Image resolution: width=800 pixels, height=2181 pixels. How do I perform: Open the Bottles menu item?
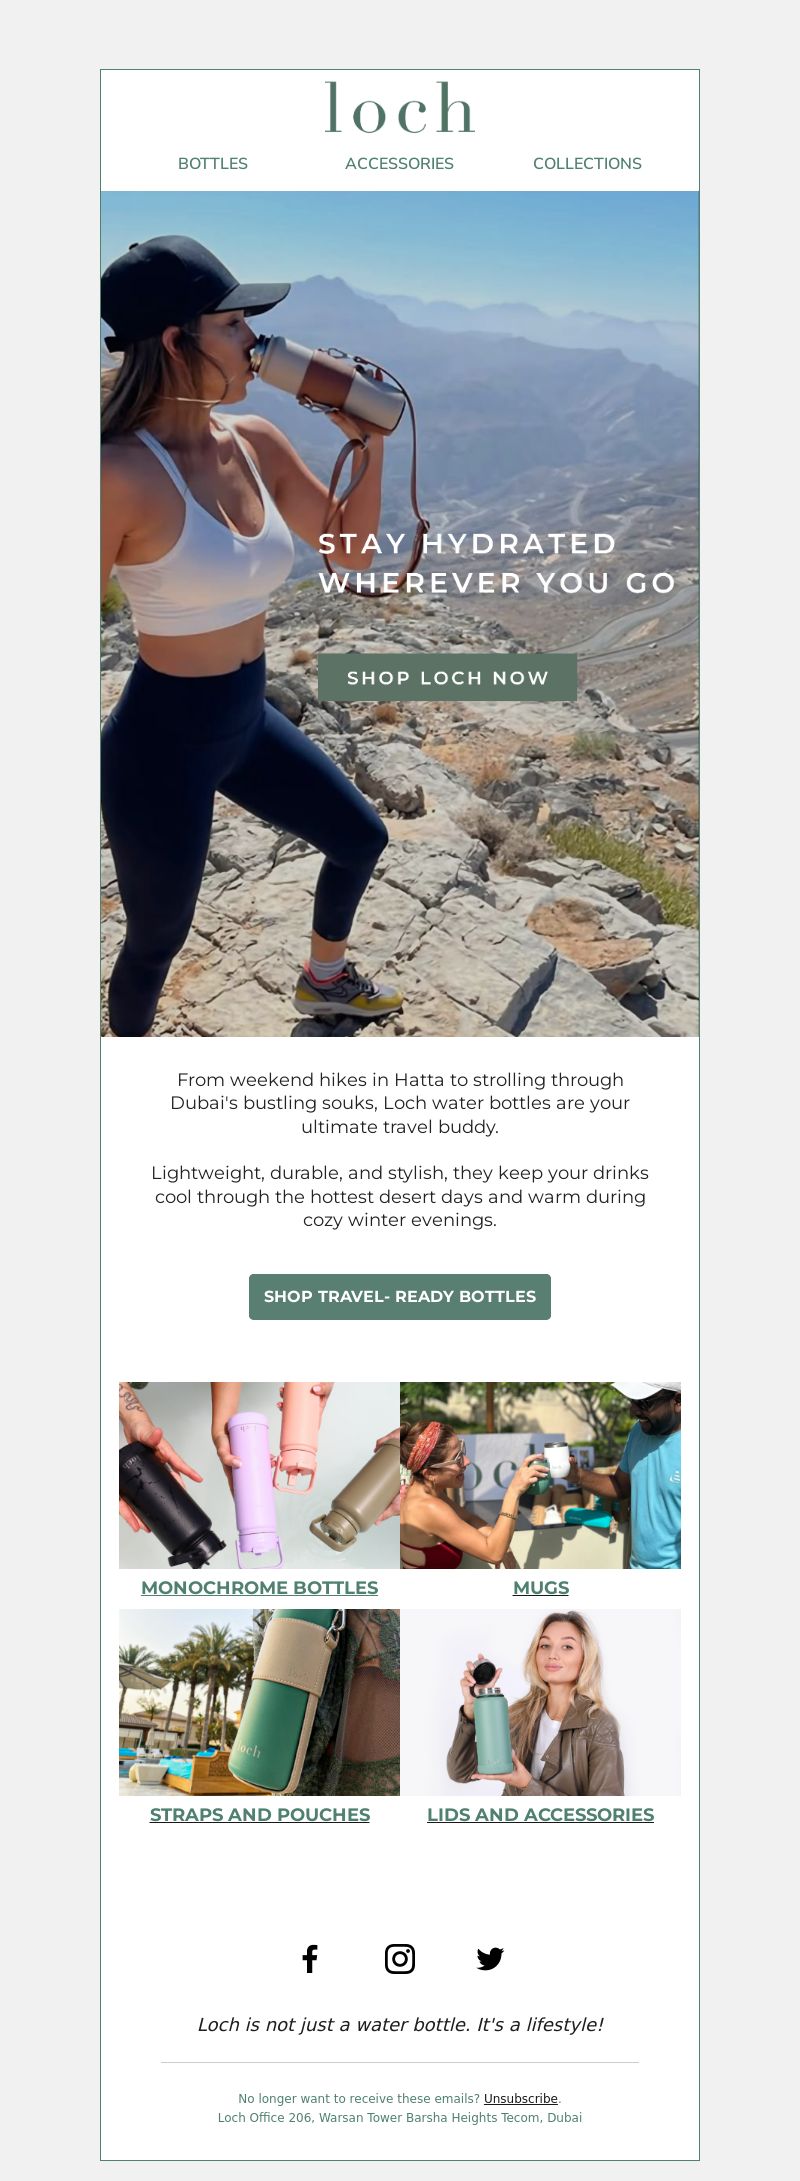213,163
